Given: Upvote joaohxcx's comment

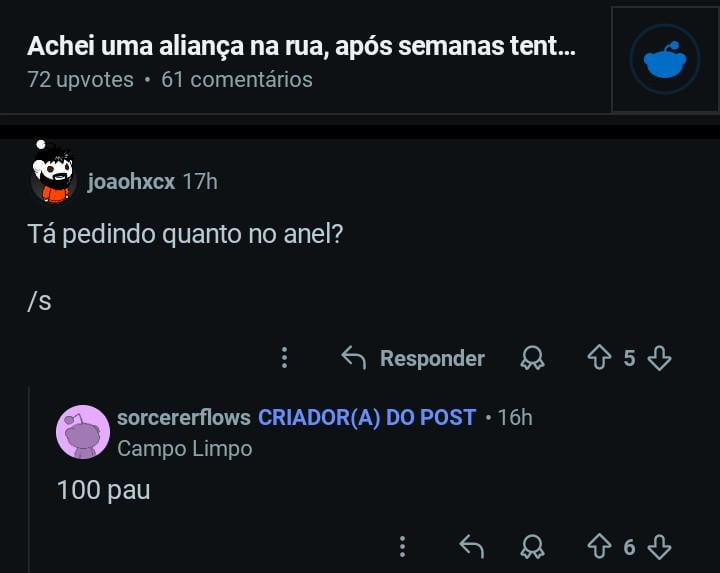Looking at the screenshot, I should [x=599, y=358].
